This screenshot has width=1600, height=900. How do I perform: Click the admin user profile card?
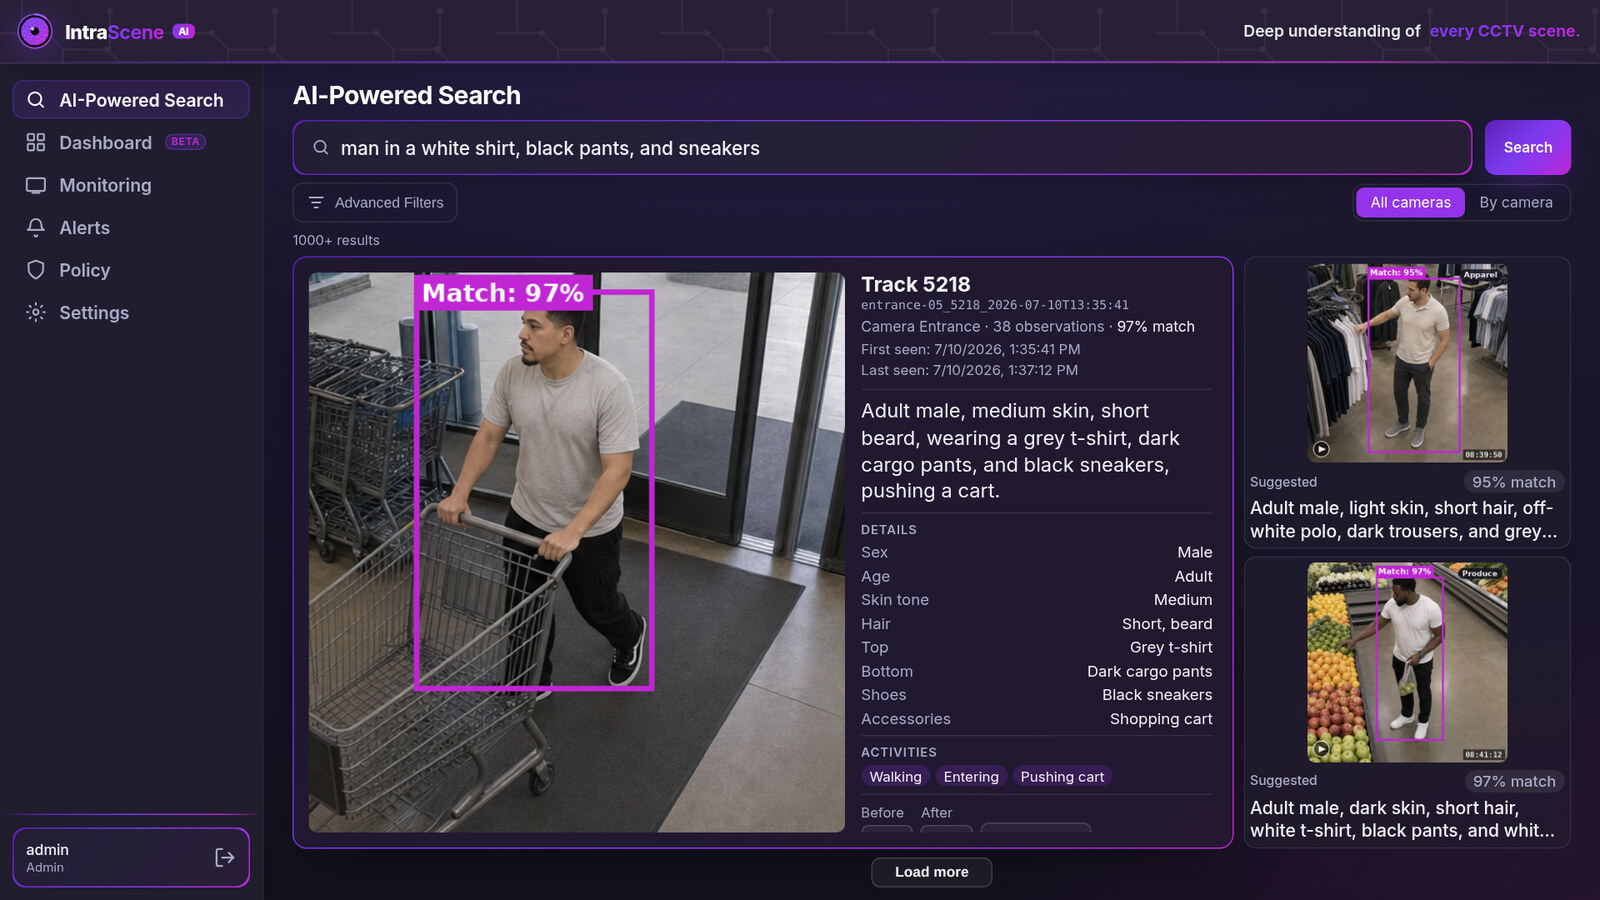click(131, 857)
